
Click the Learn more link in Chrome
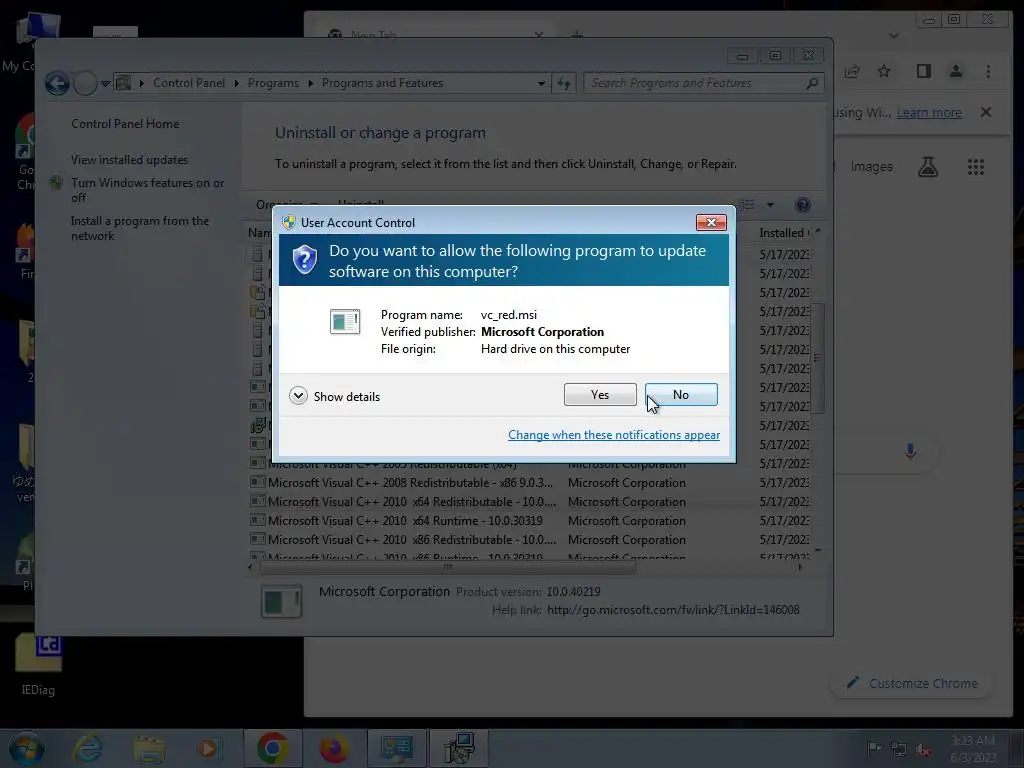(x=929, y=112)
